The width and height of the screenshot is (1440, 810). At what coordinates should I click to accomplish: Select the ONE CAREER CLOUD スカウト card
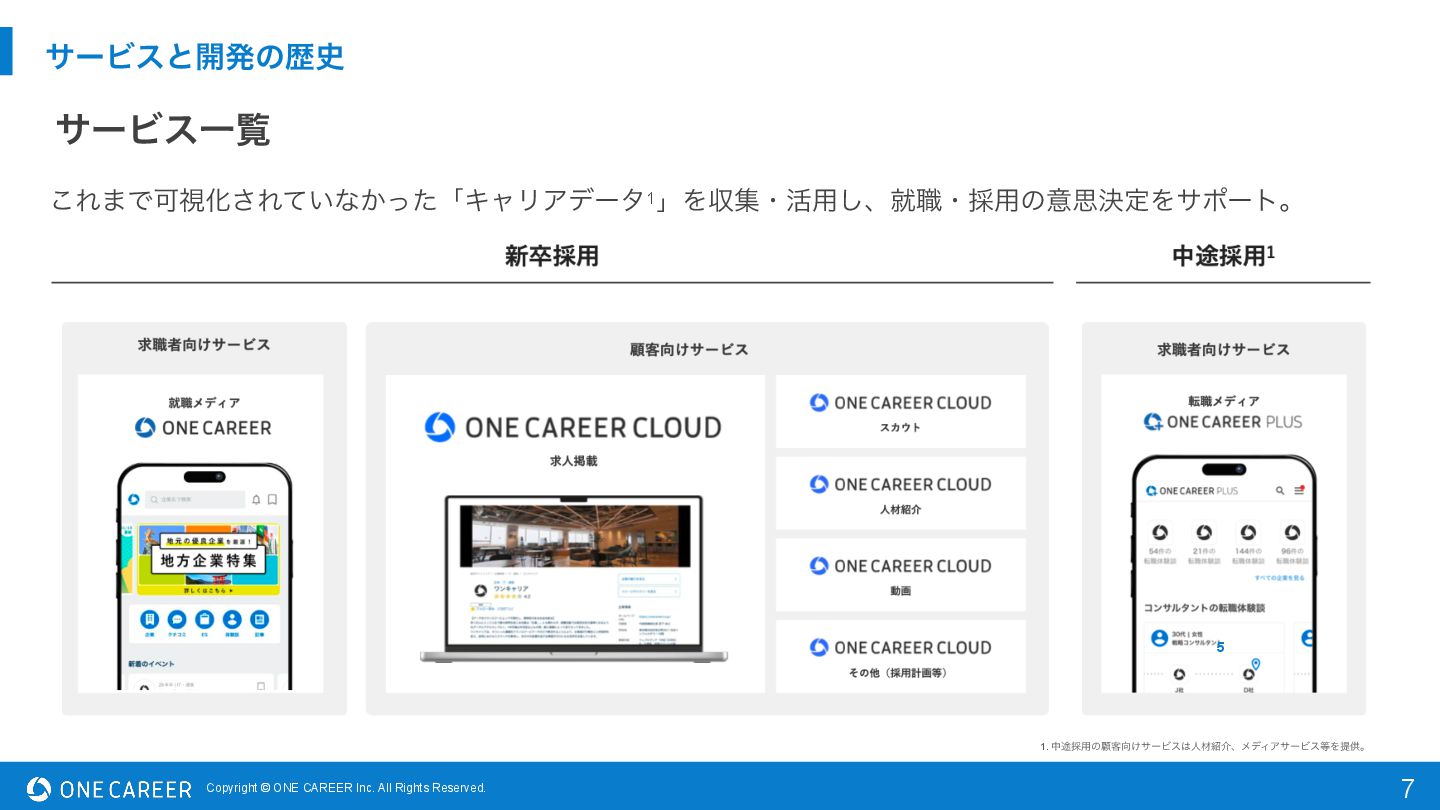(x=900, y=411)
